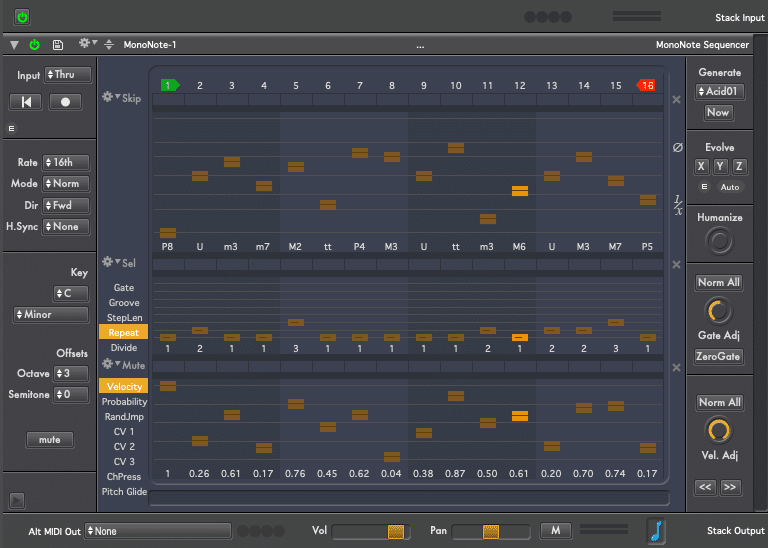Click the null symbol icon beside pitch lane
This screenshot has width=768, height=548.
pyautogui.click(x=677, y=147)
